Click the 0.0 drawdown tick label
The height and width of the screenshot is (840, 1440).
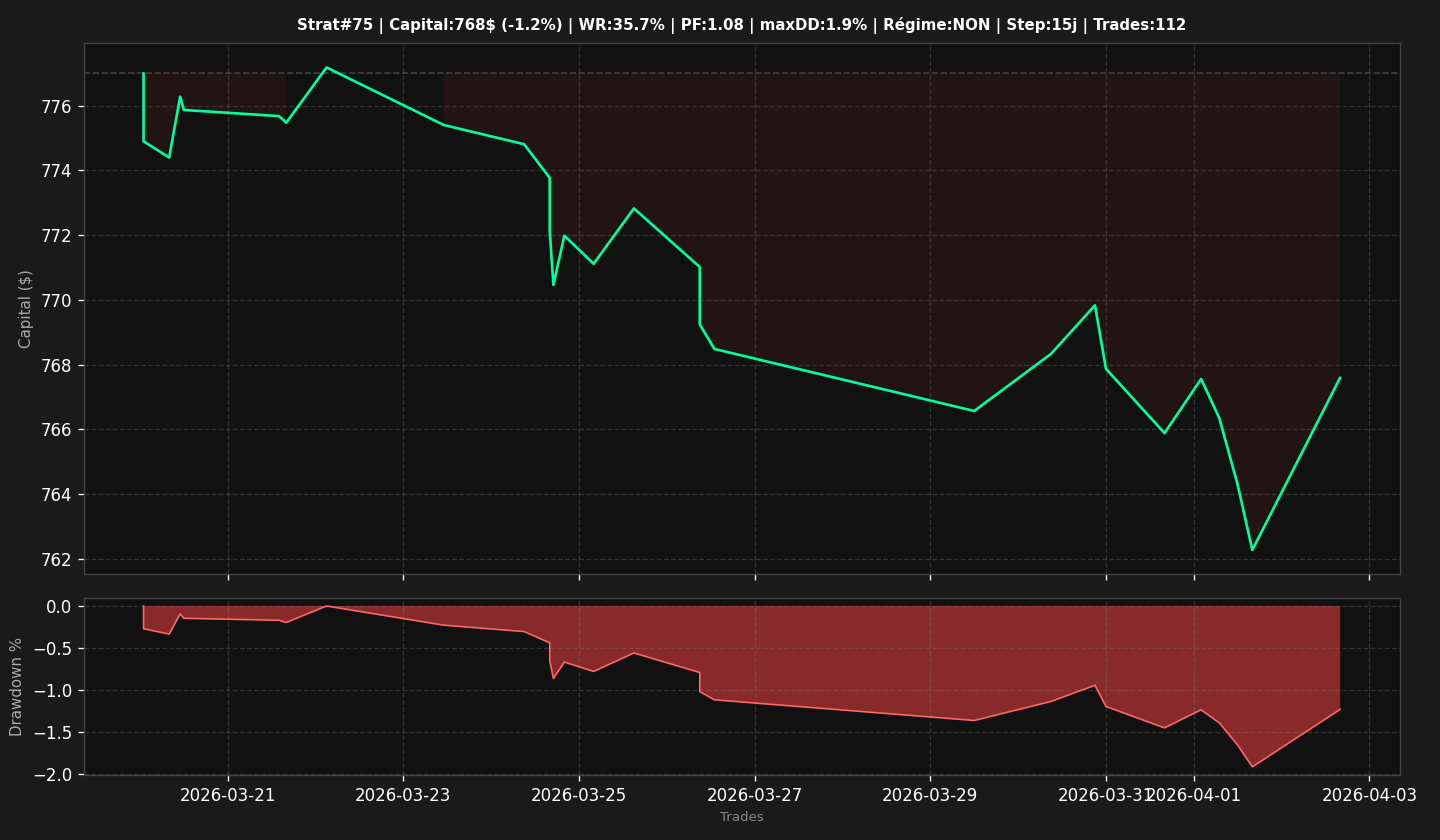click(x=60, y=607)
